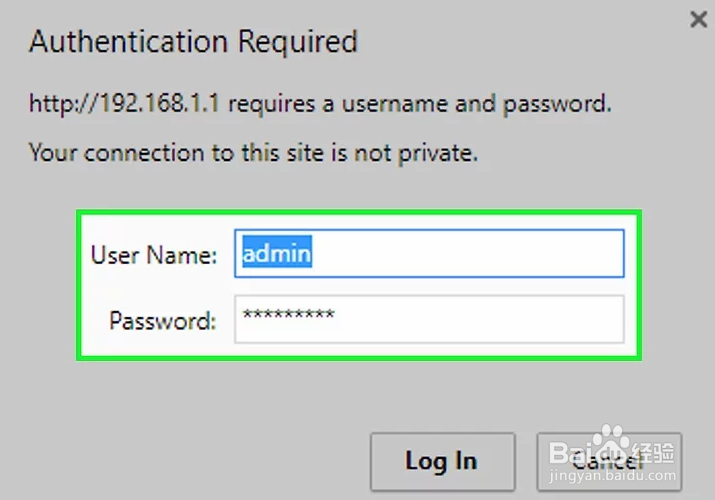Click empty space after asterisks in Password
This screenshot has height=500, width=715.
[x=480, y=320]
